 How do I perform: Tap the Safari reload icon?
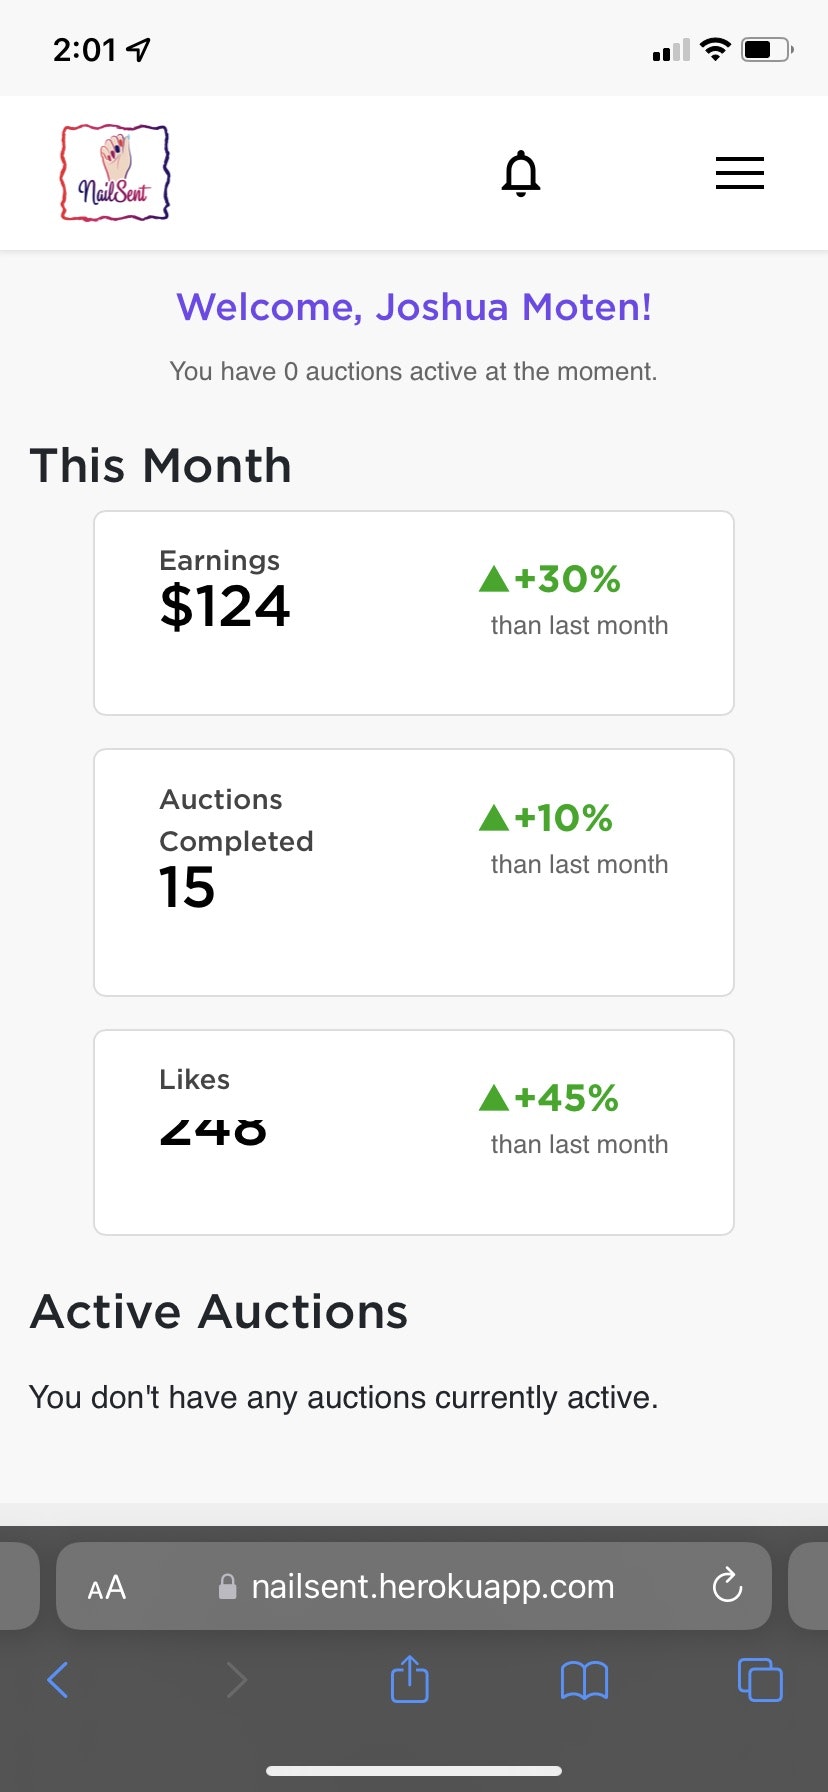[727, 1585]
